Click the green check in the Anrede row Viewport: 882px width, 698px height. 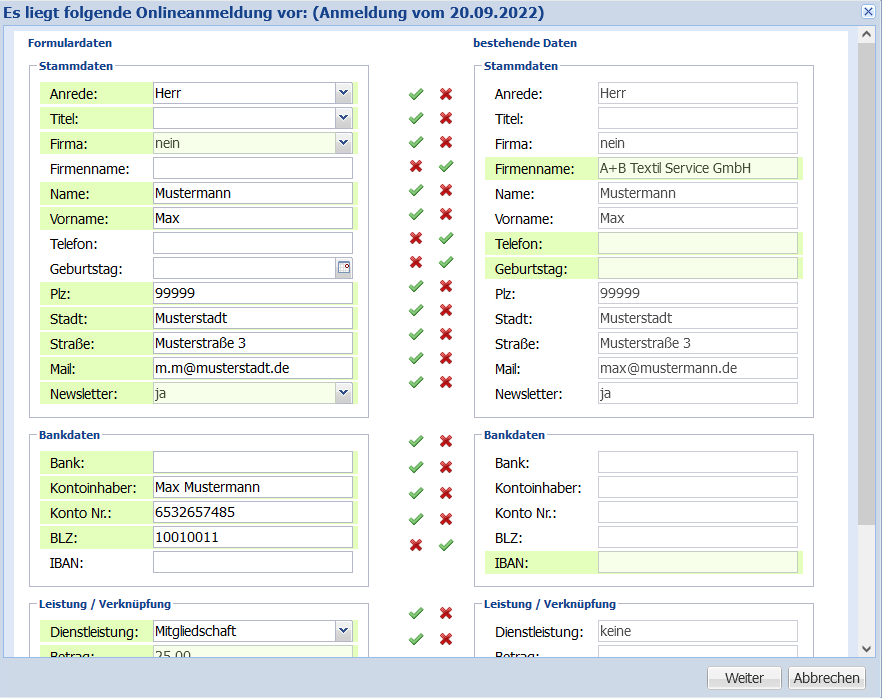pyautogui.click(x=416, y=94)
